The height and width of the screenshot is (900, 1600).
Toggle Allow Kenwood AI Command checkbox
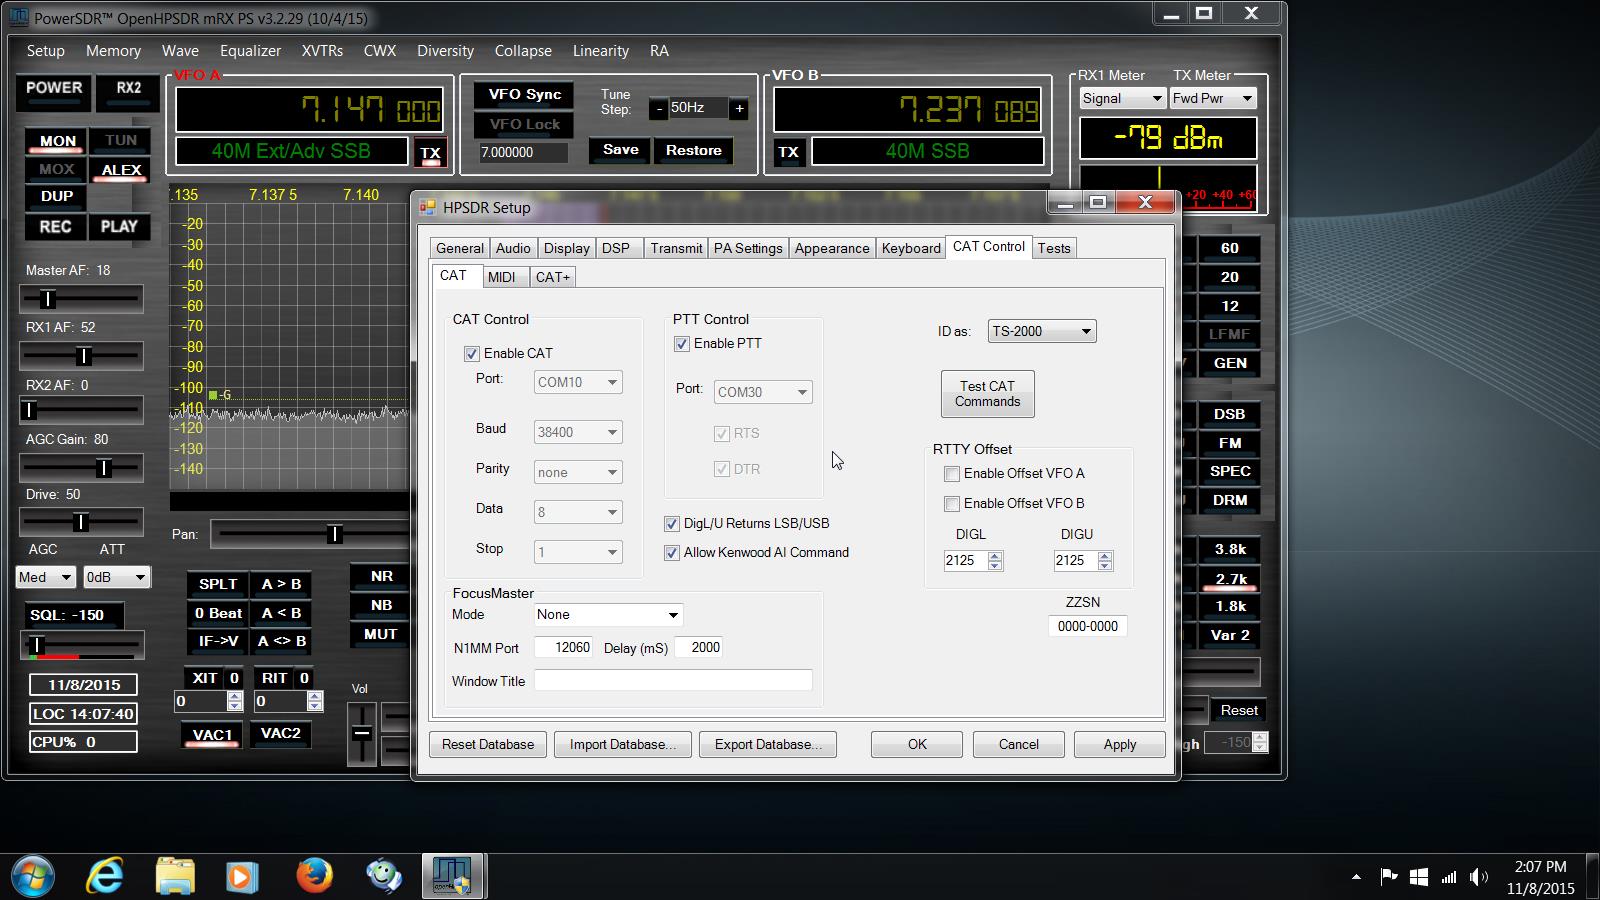tap(672, 553)
